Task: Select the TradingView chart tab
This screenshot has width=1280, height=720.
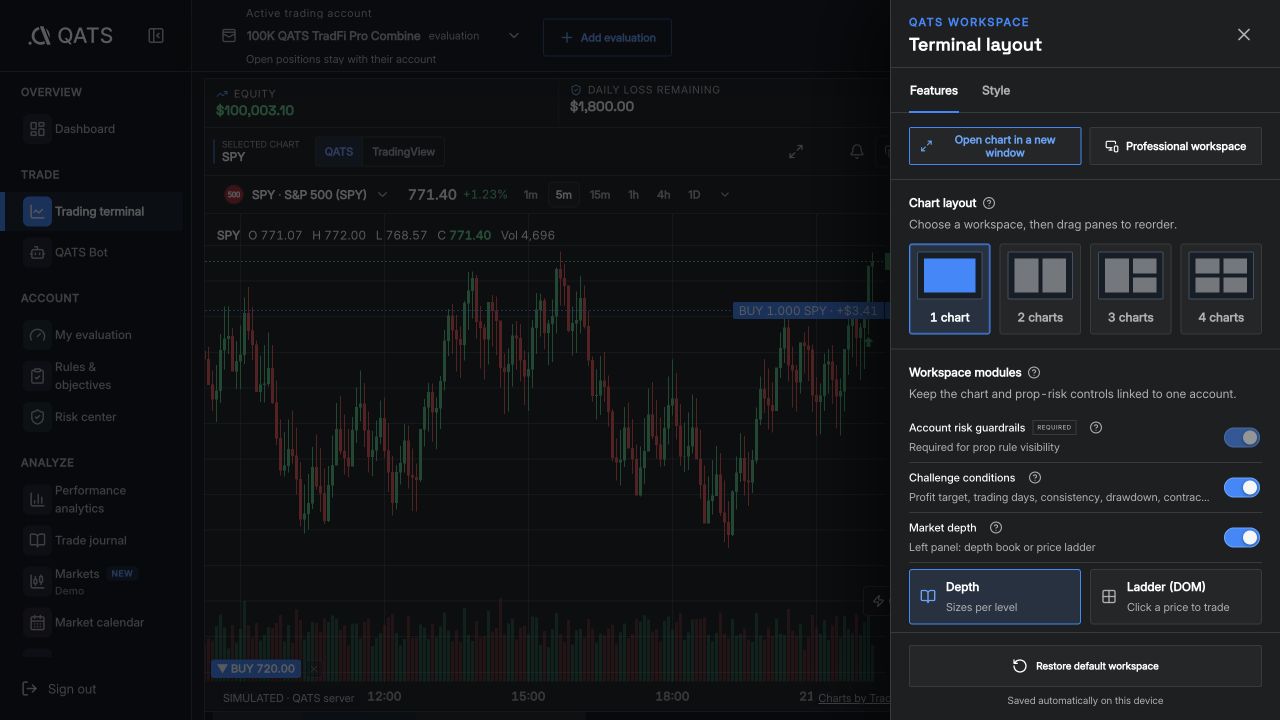Action: 404,152
